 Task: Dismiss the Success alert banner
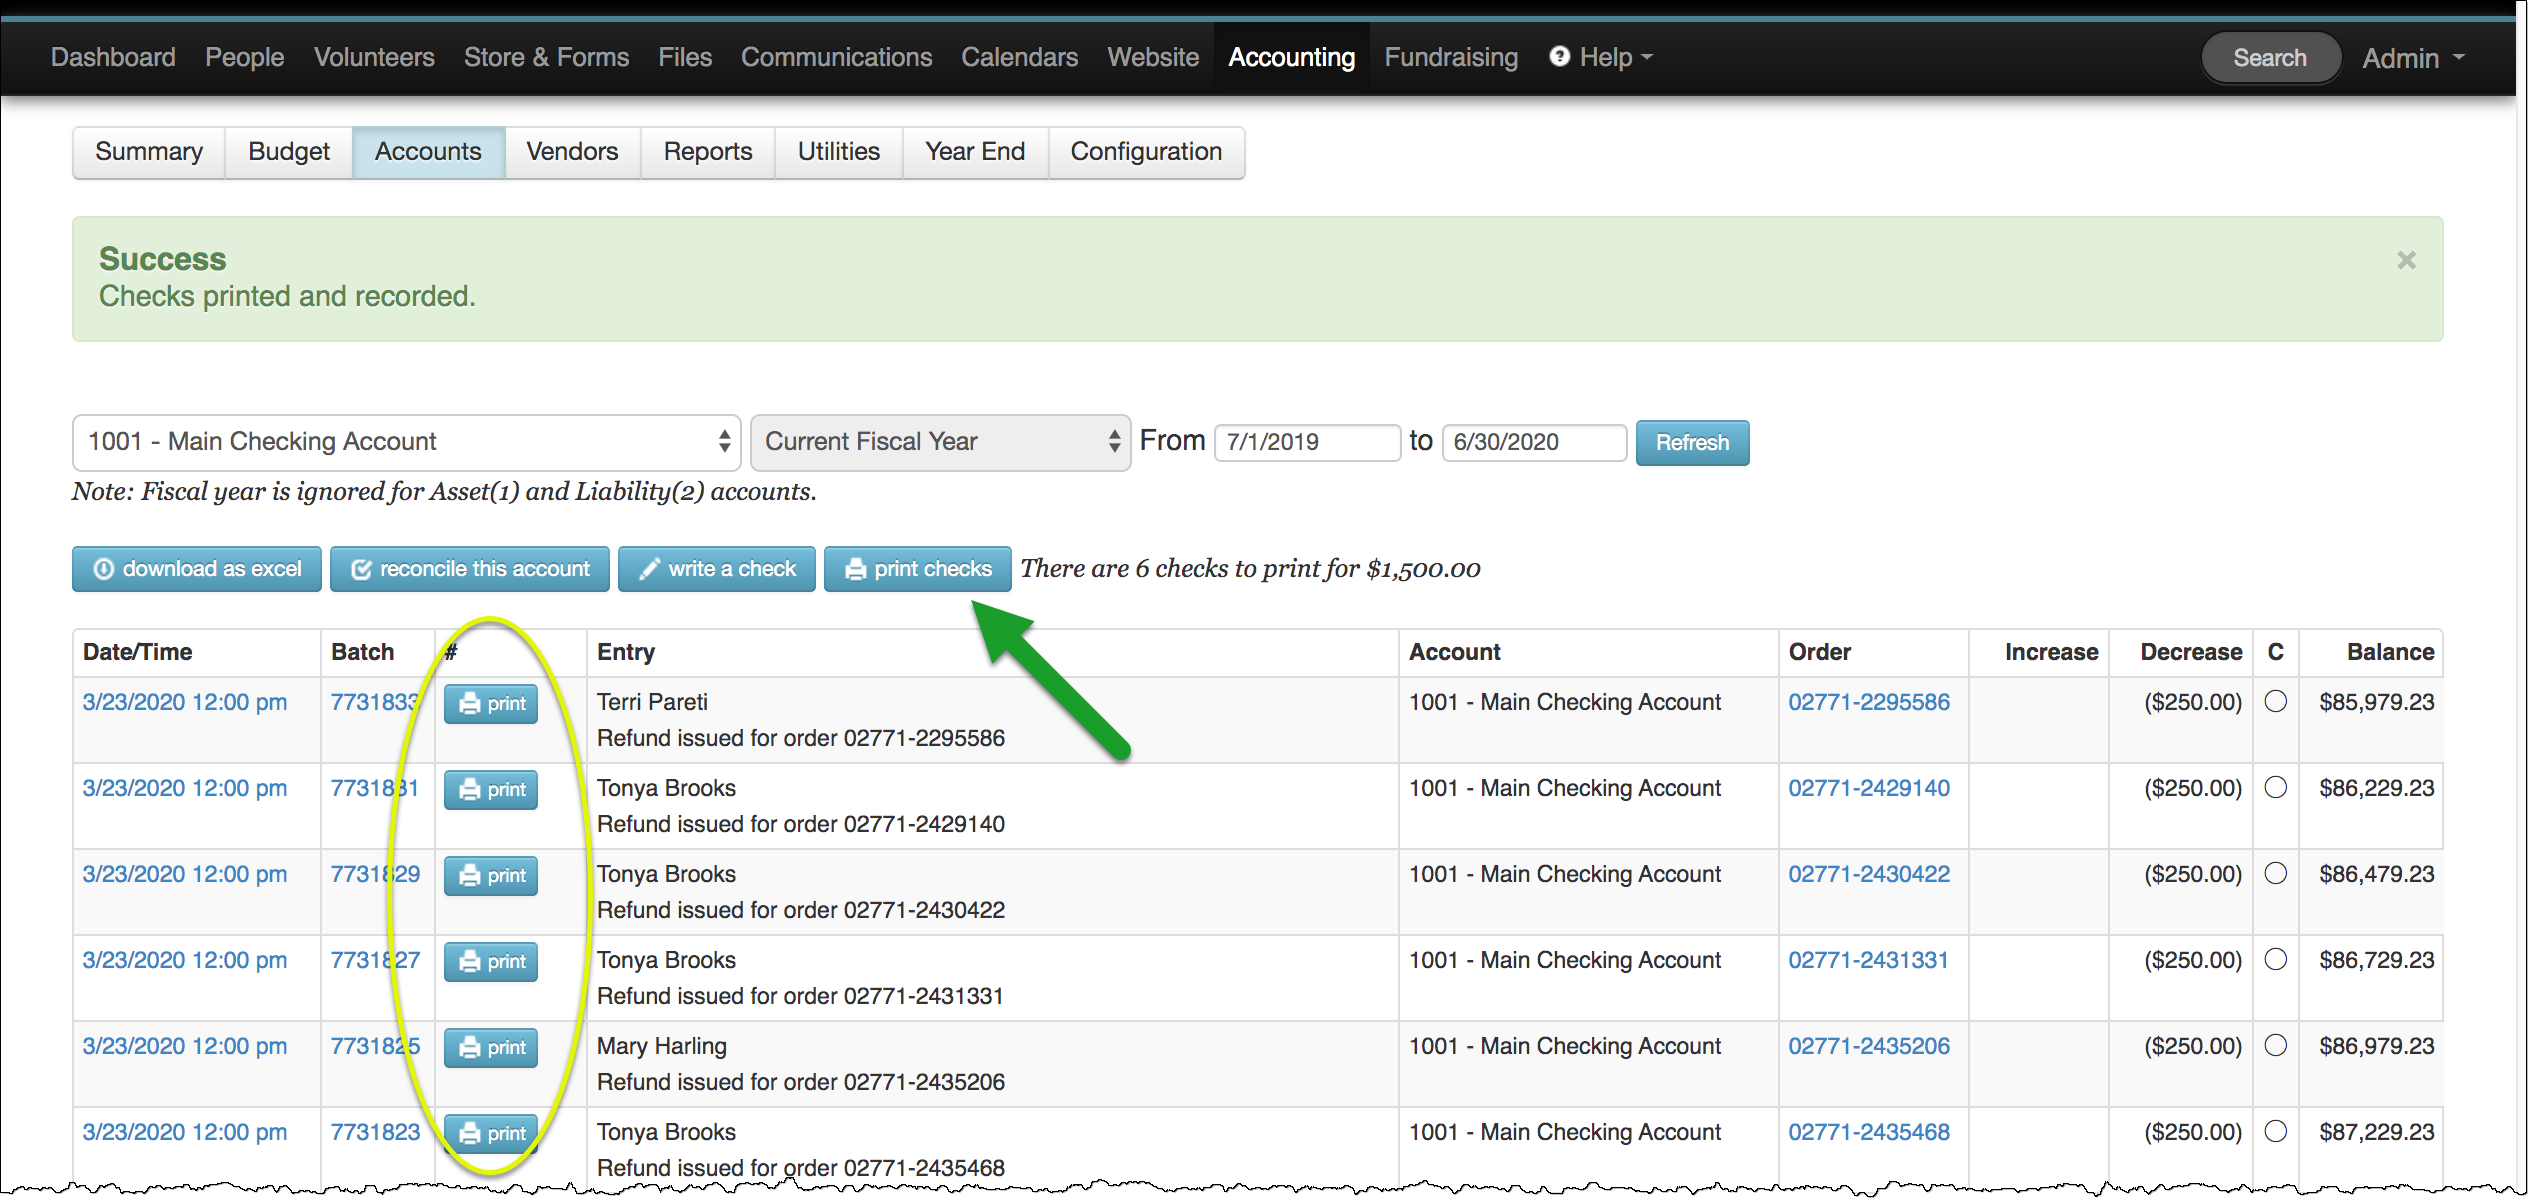[2406, 261]
